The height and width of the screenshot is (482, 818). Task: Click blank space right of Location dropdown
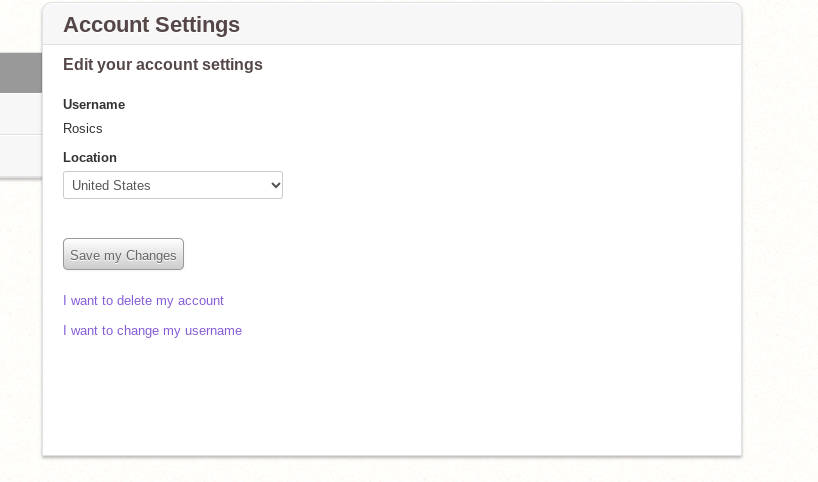[500, 185]
